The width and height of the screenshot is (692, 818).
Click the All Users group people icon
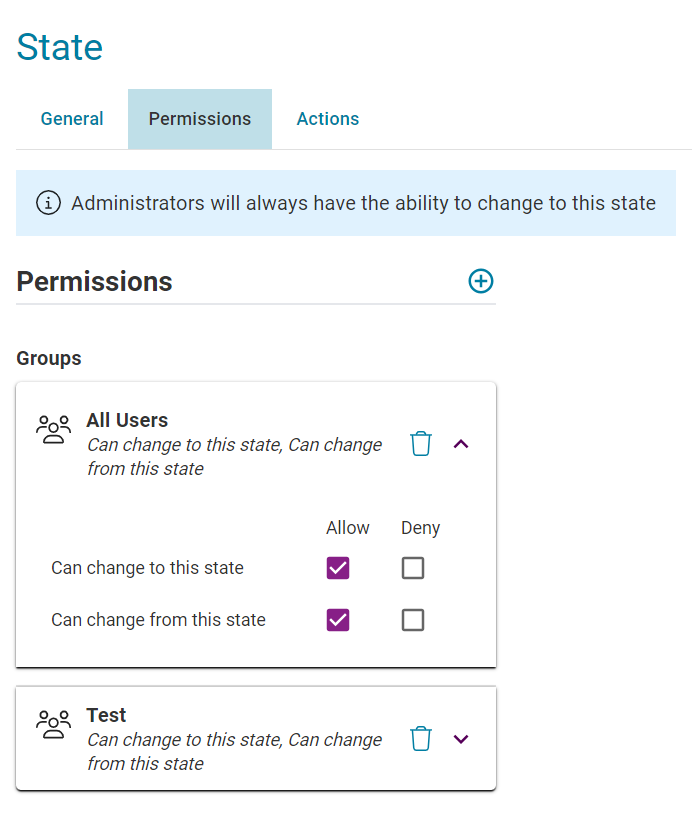[53, 429]
